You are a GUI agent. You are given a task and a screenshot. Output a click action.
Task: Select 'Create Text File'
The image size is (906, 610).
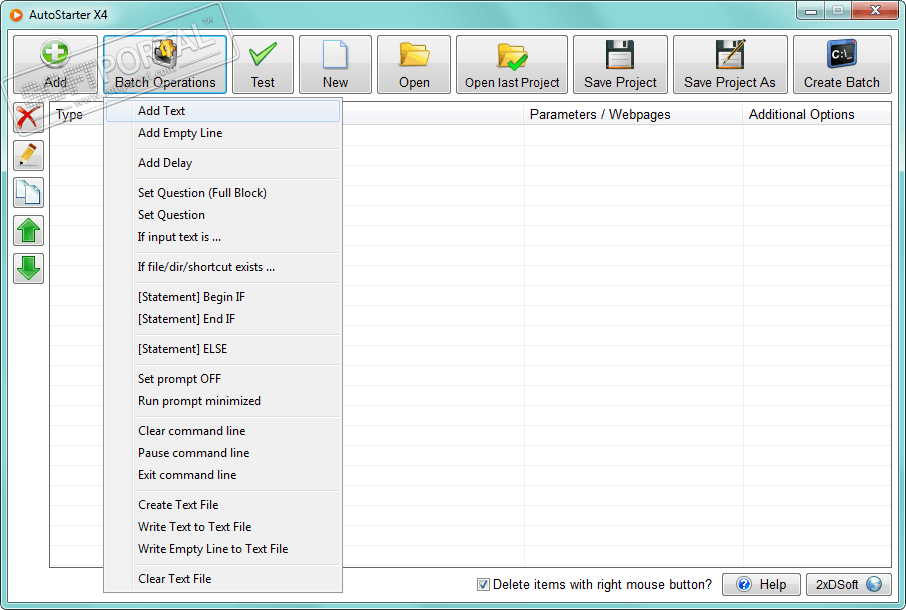(223, 505)
